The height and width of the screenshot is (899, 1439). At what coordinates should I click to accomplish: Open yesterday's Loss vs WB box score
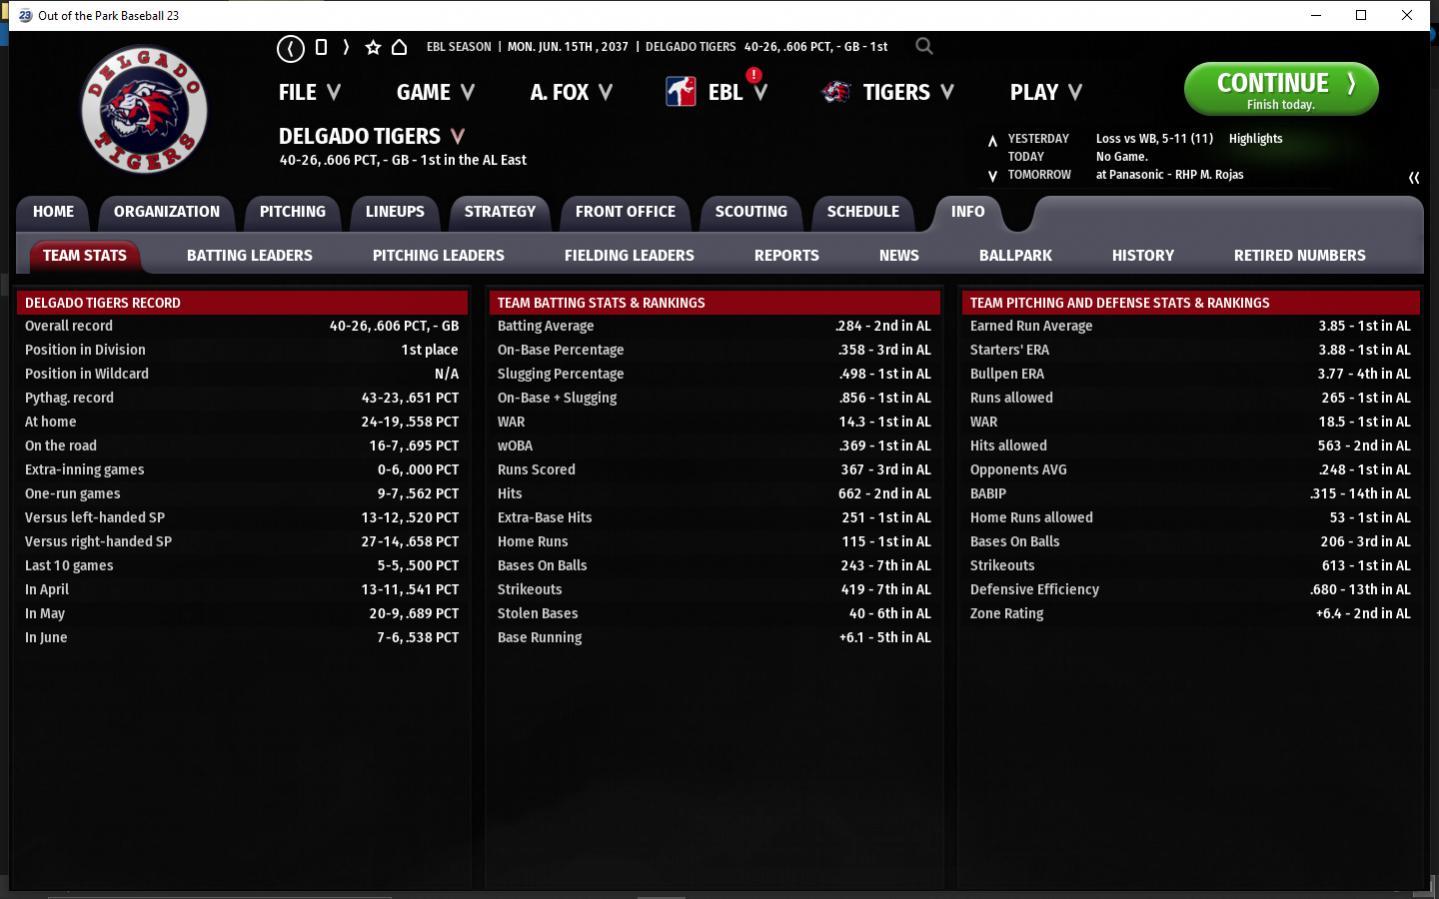(1154, 139)
